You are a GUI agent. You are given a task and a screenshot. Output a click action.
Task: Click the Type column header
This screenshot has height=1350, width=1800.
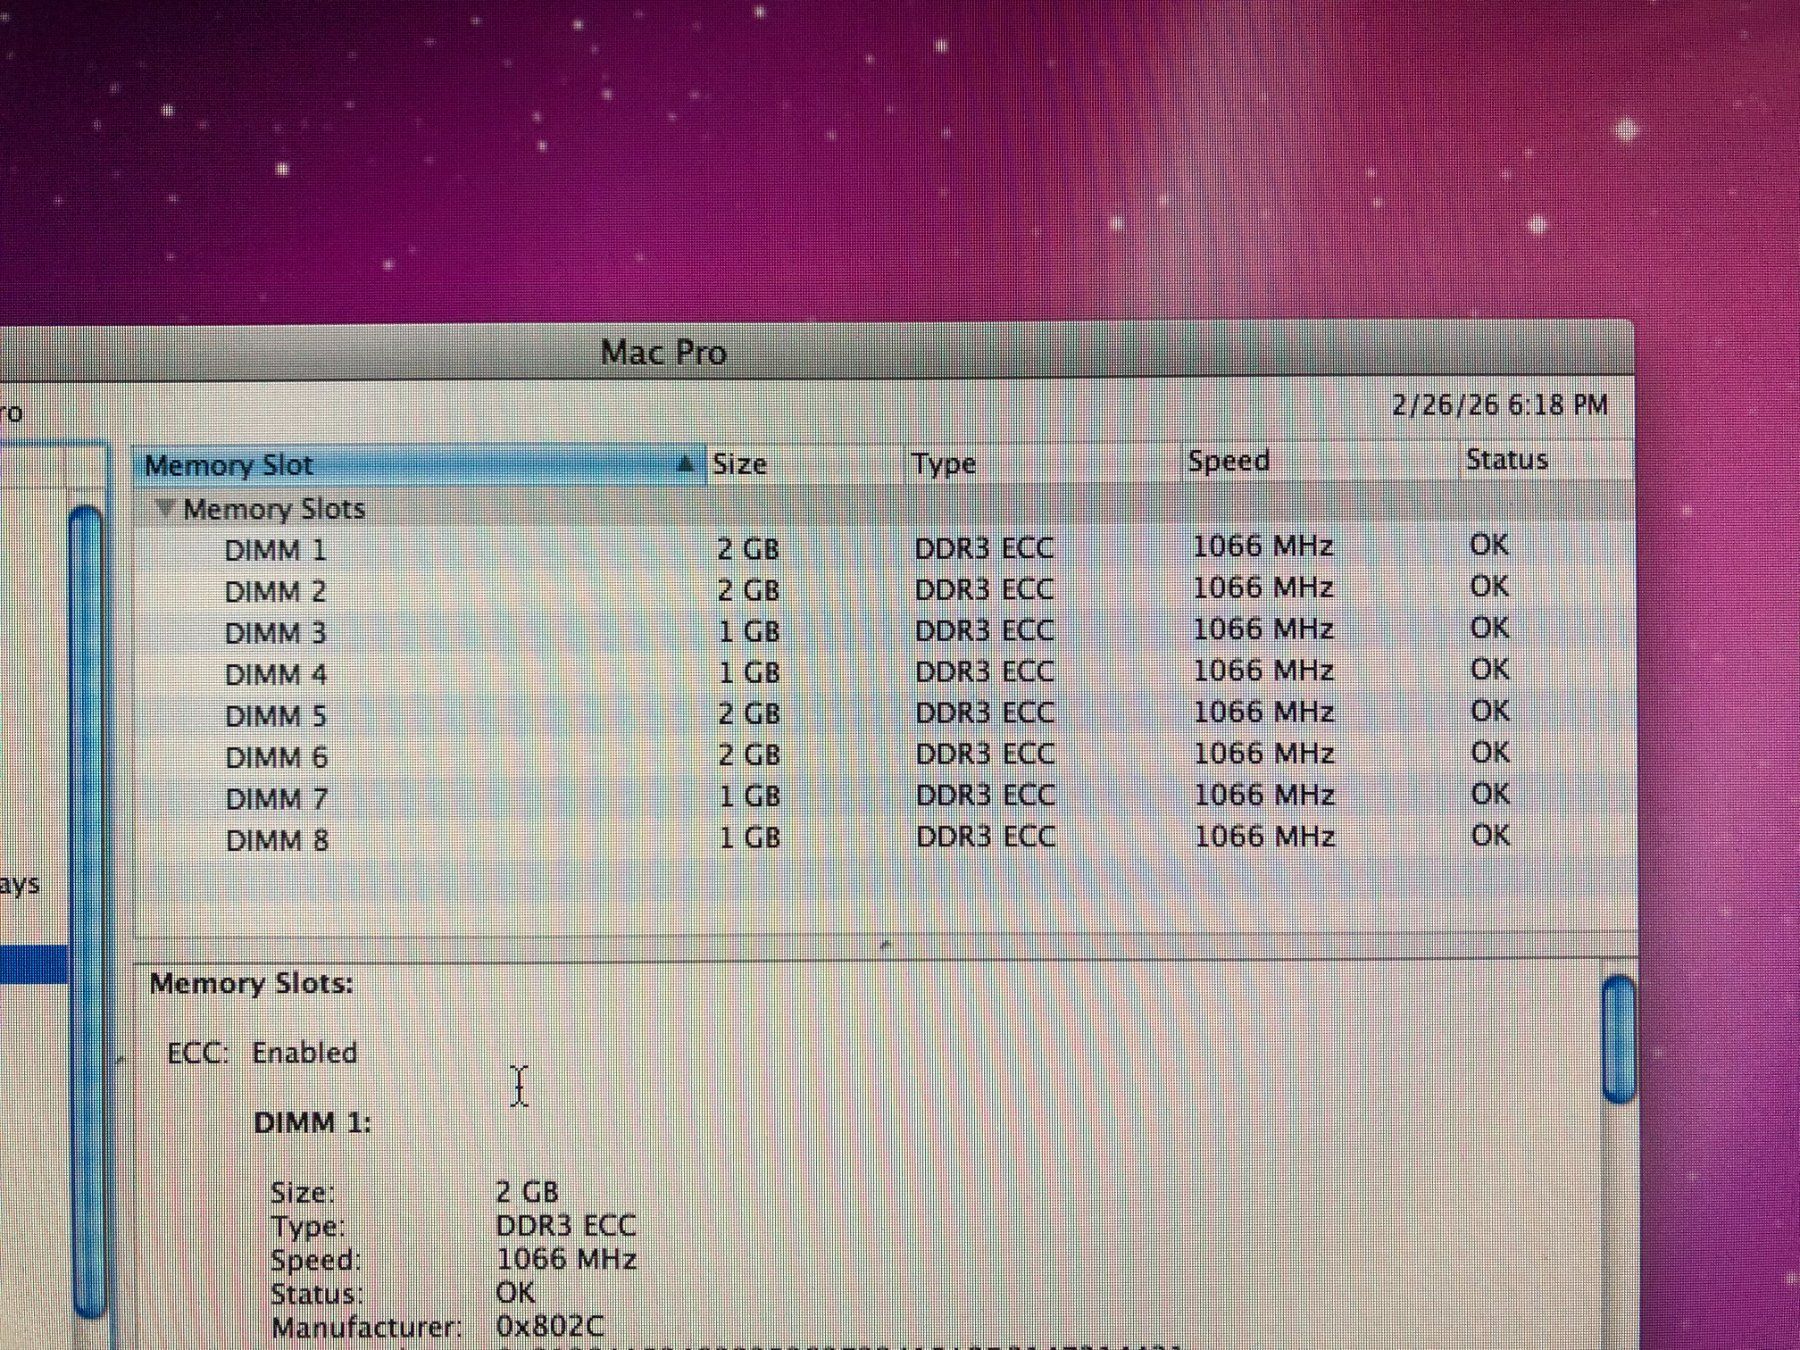click(x=1043, y=463)
